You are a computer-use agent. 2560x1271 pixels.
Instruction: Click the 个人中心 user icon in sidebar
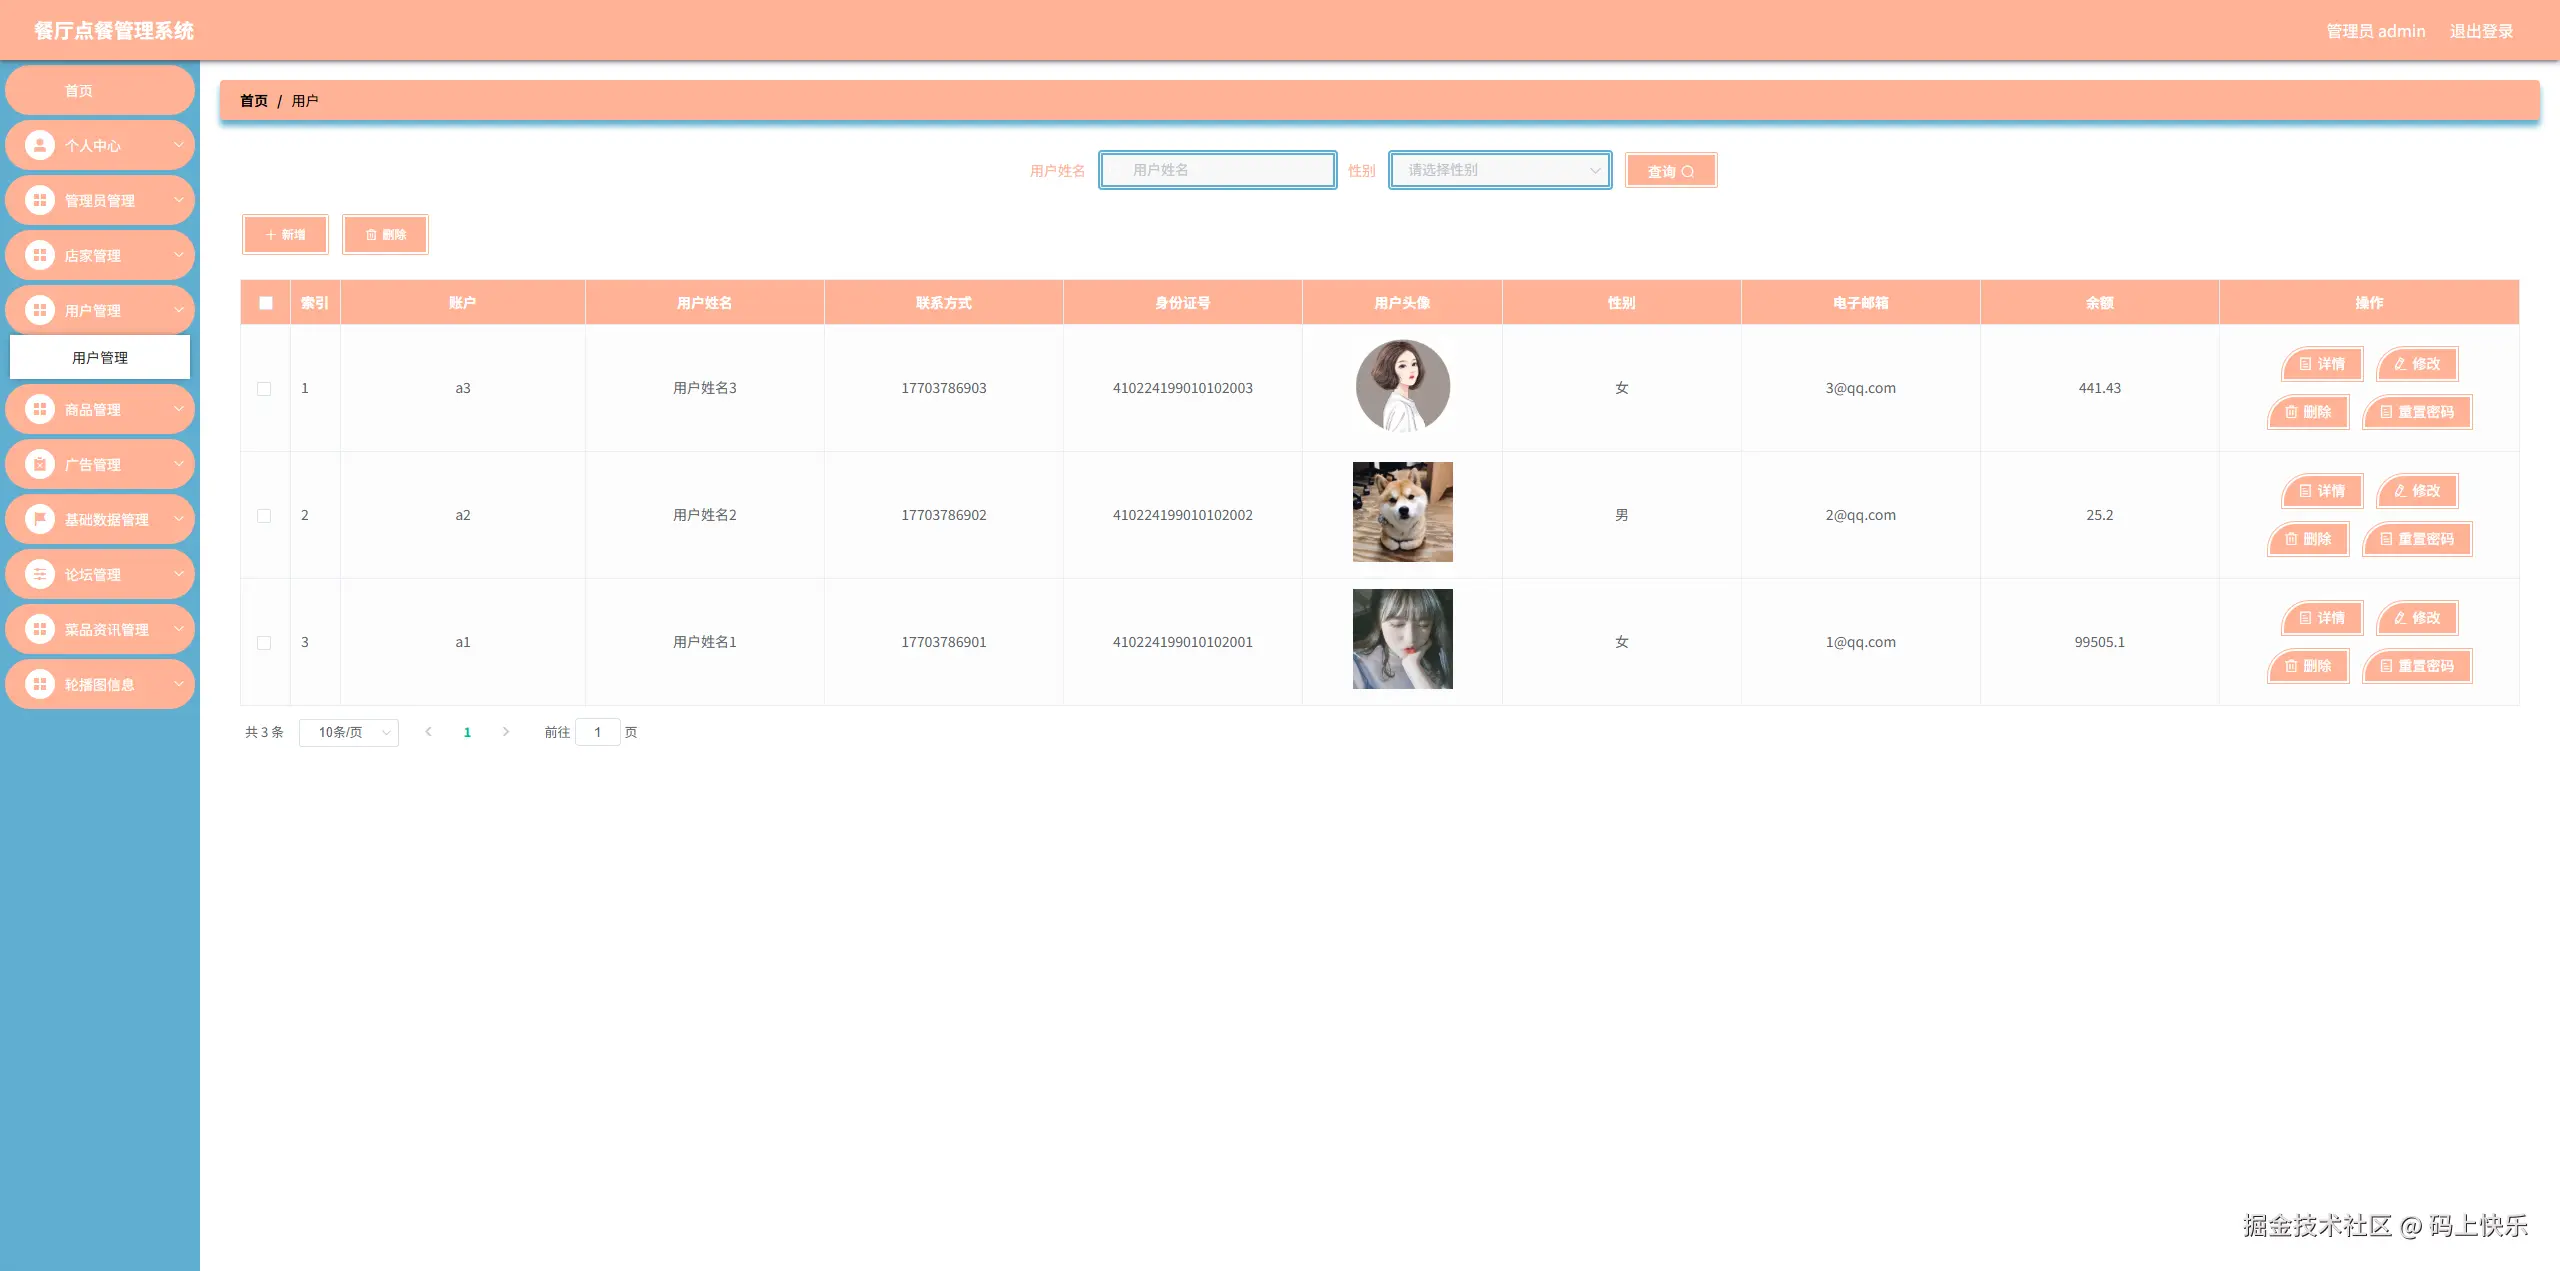[x=40, y=146]
